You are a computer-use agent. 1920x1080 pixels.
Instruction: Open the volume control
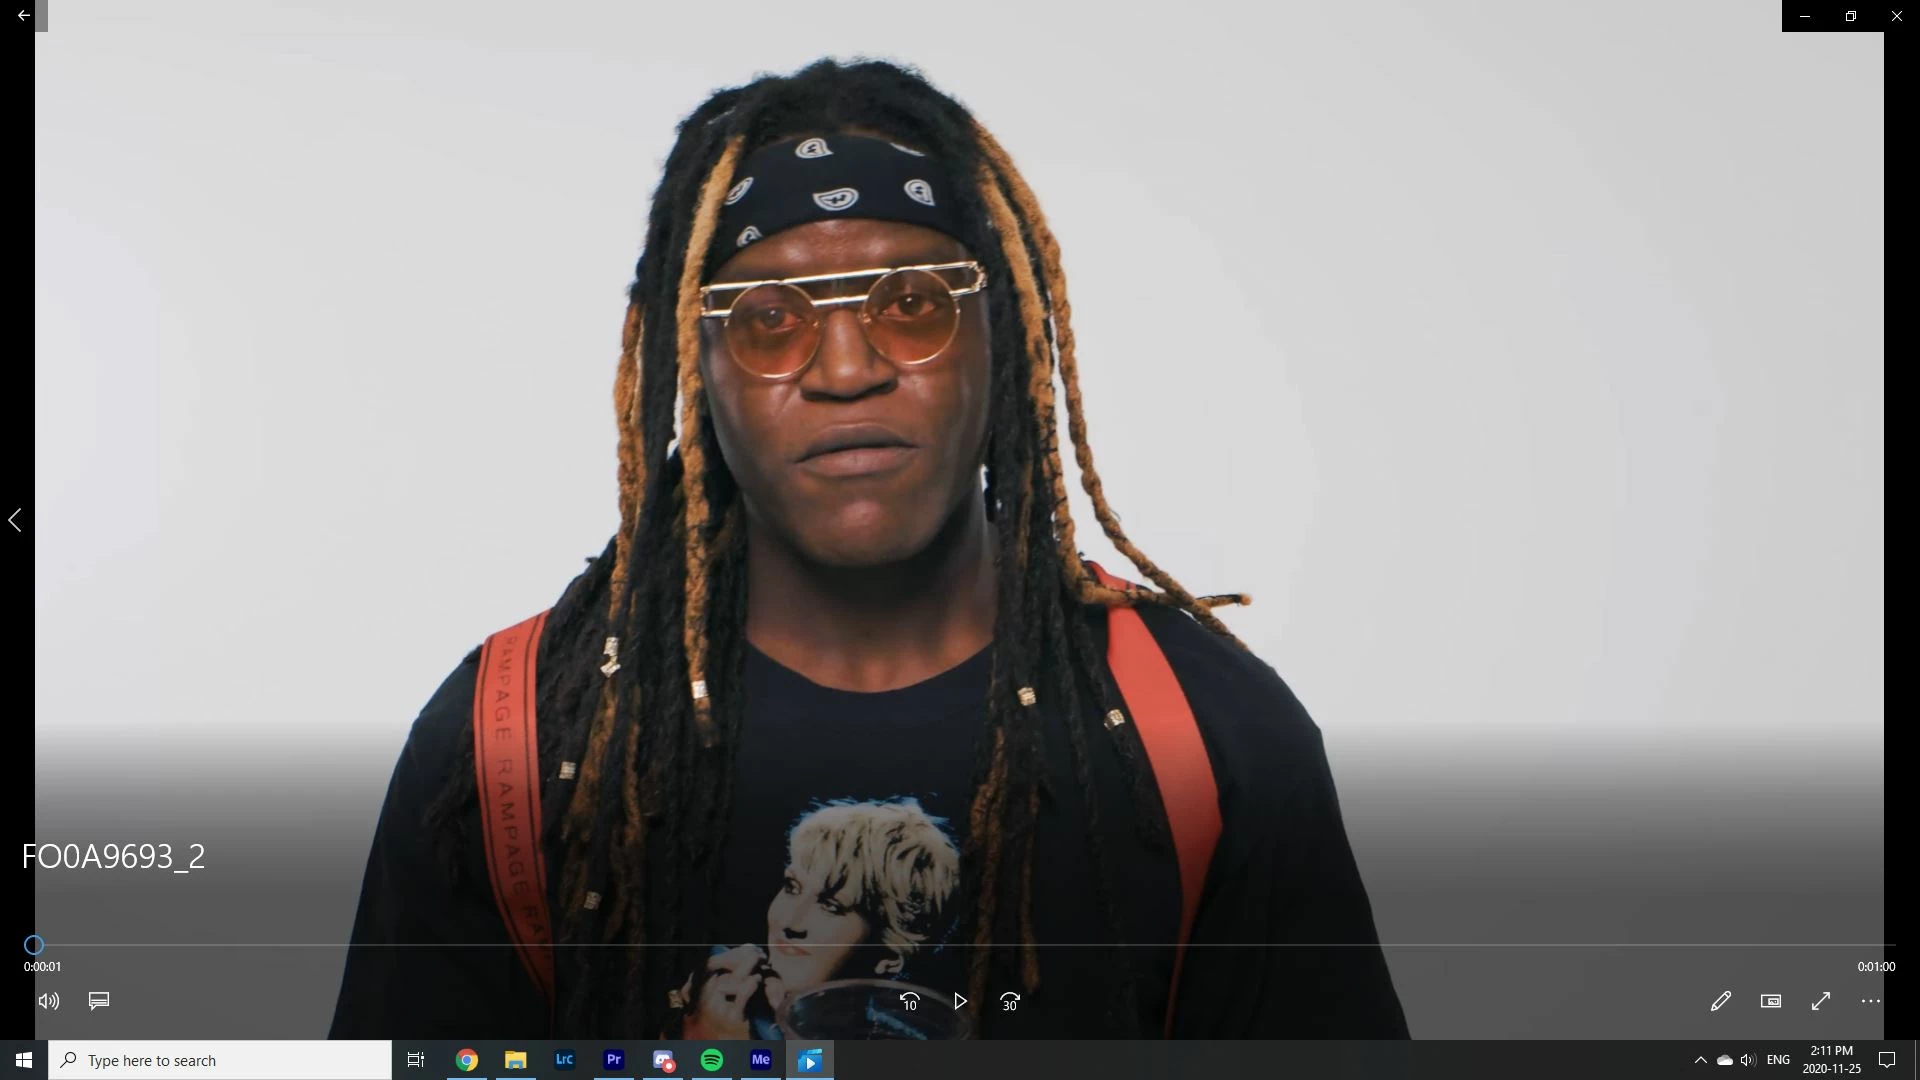click(49, 1001)
